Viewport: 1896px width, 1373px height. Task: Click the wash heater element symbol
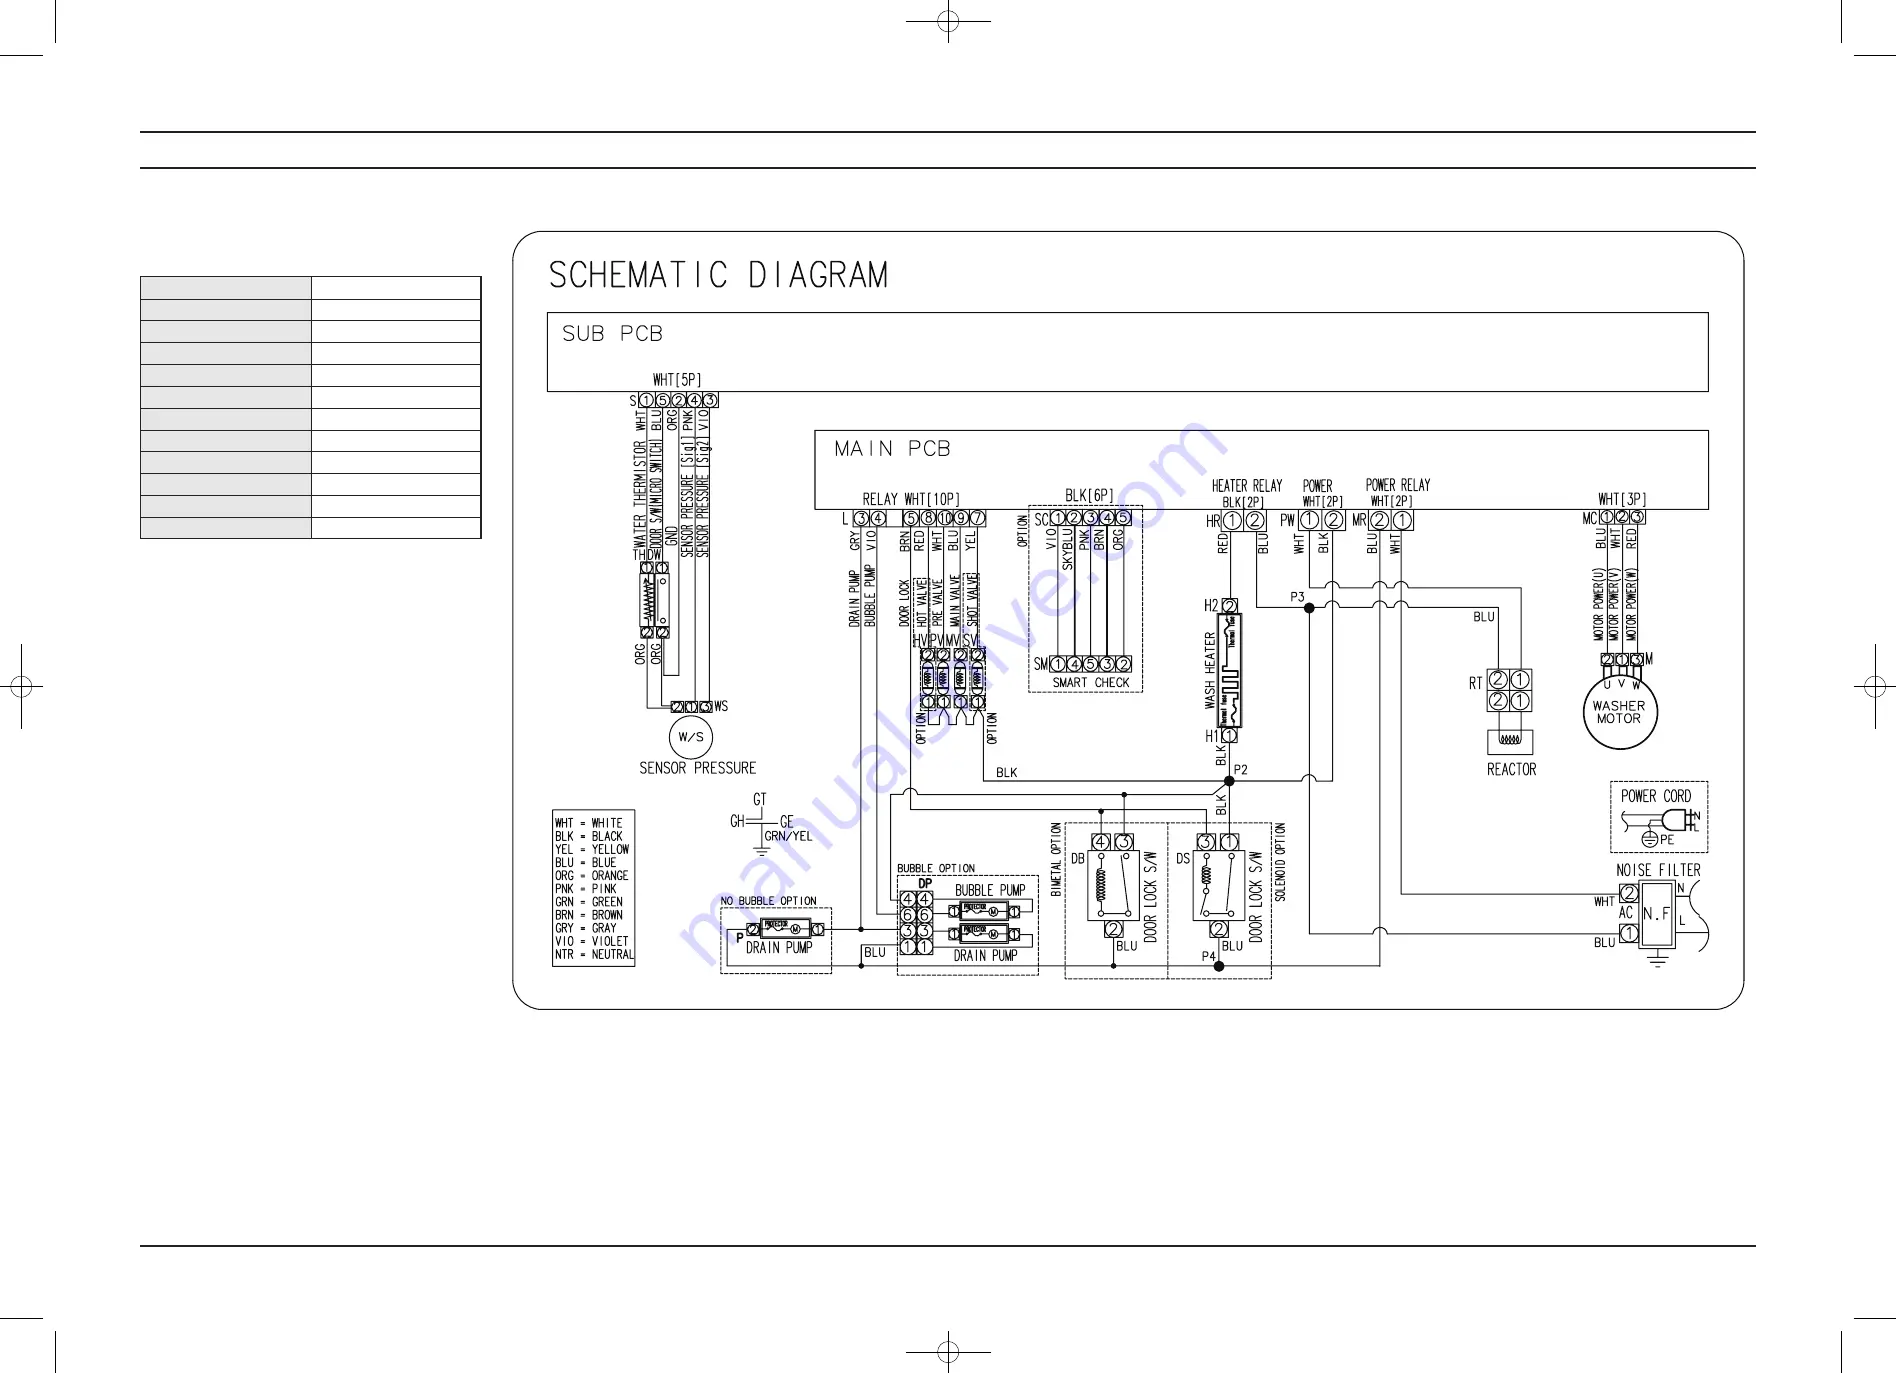coord(1230,670)
